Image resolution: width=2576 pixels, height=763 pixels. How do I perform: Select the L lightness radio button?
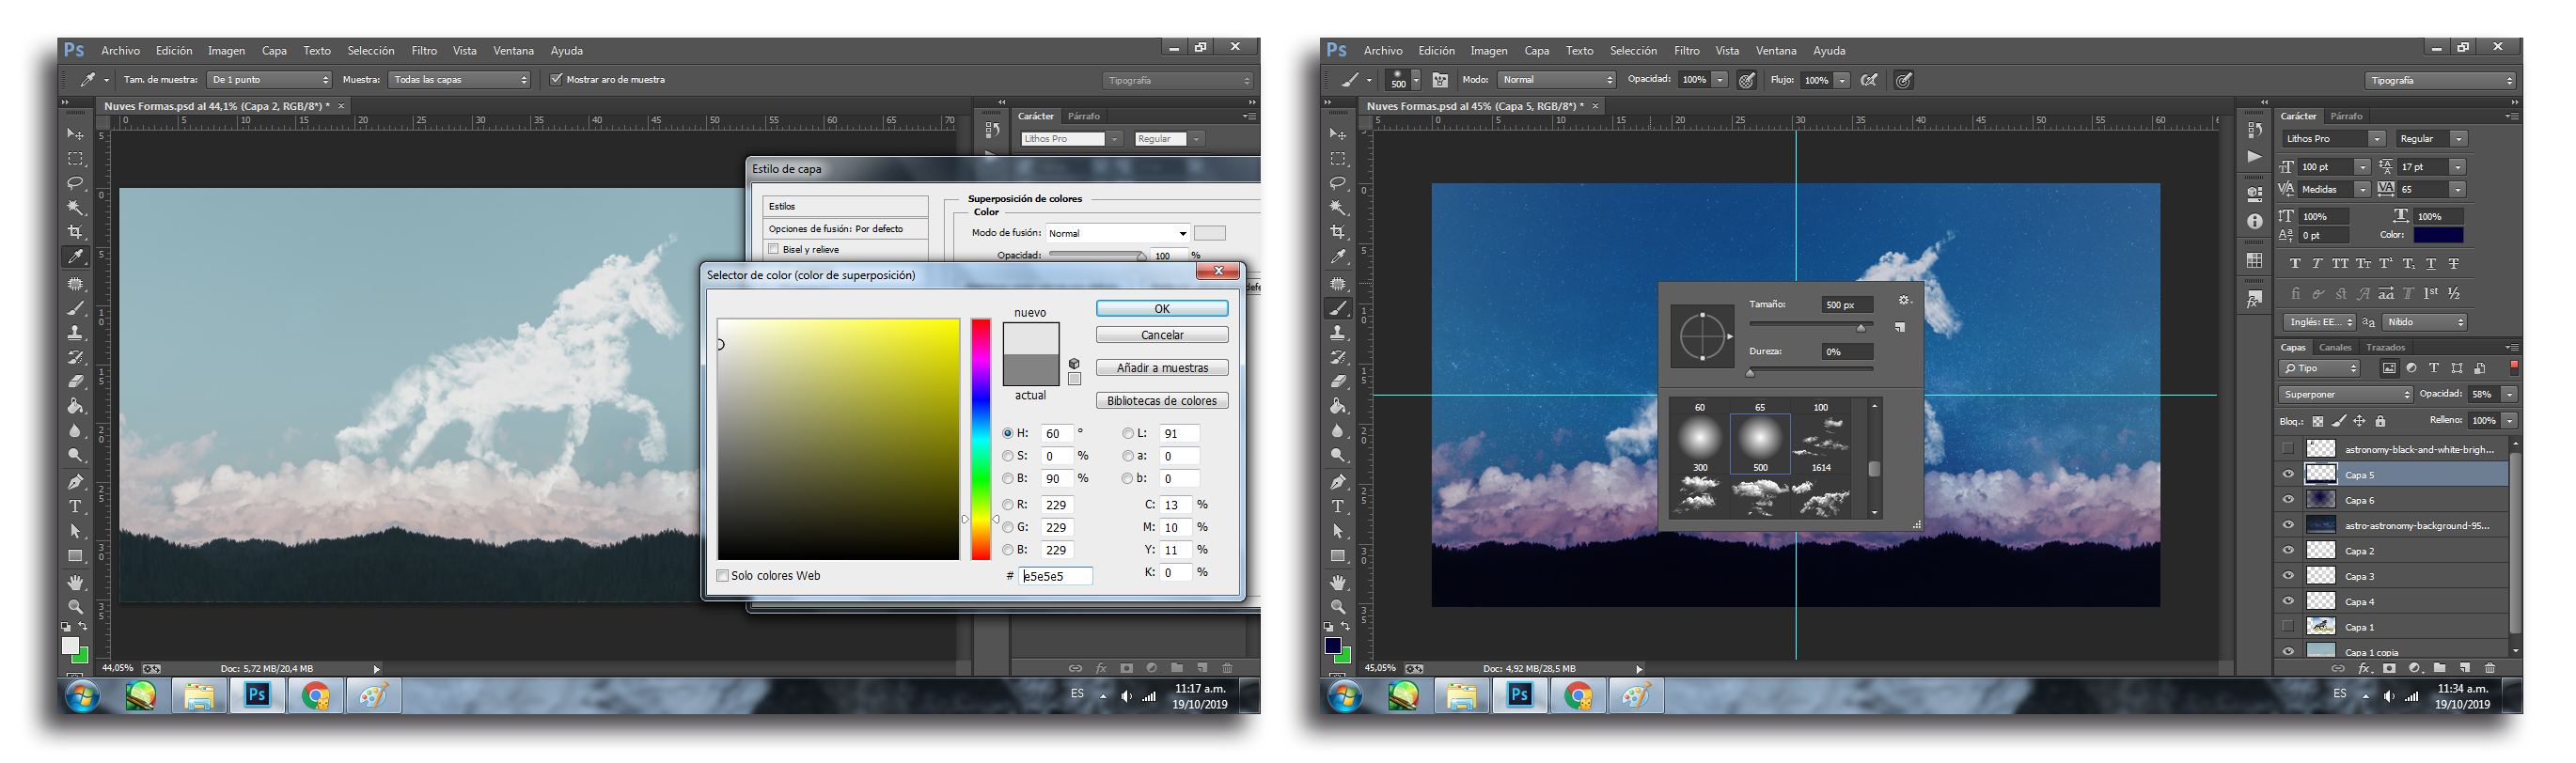point(1128,433)
